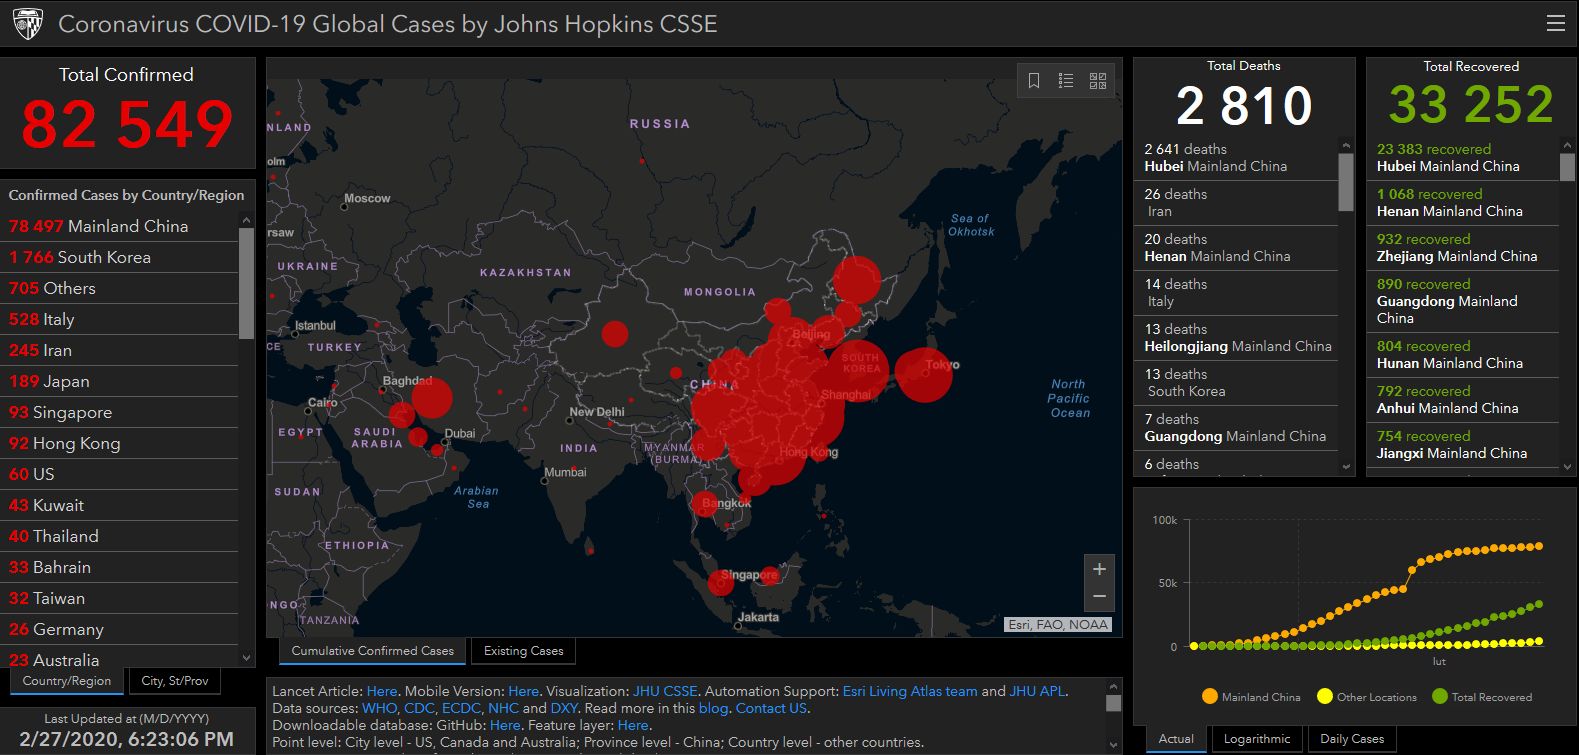Open the NHC data source link
The width and height of the screenshot is (1579, 755).
coord(504,708)
